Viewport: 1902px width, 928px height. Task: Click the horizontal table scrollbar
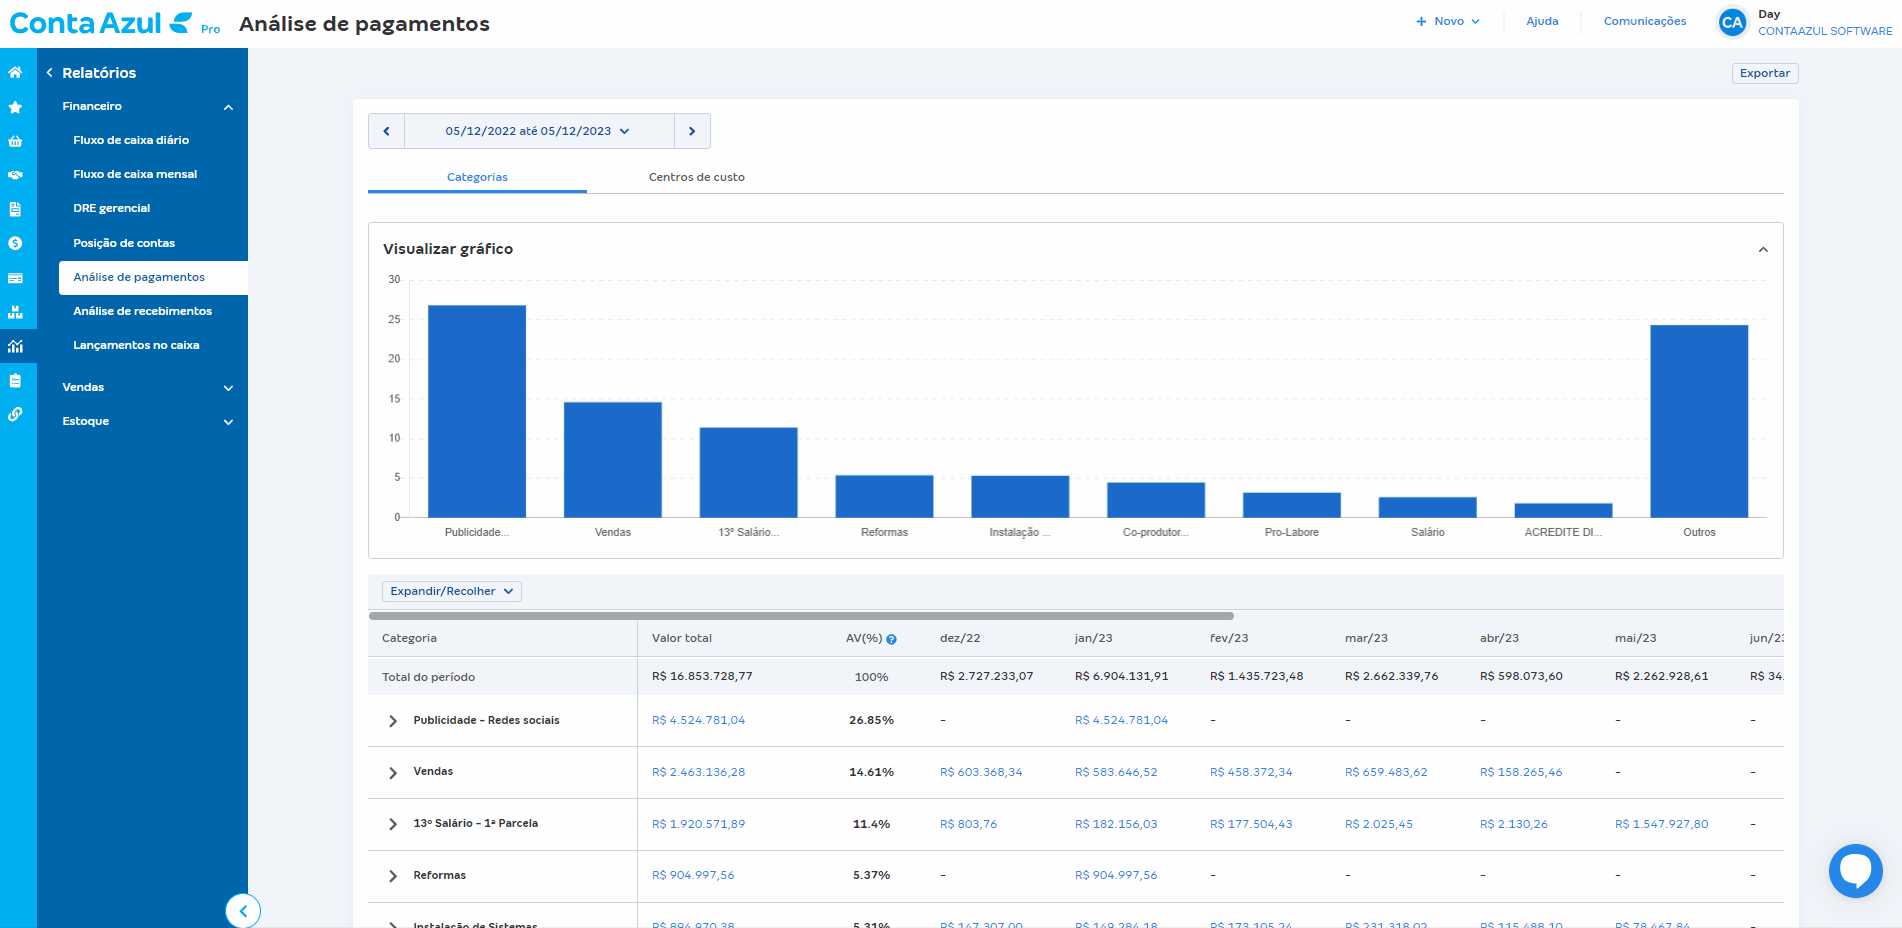(801, 616)
